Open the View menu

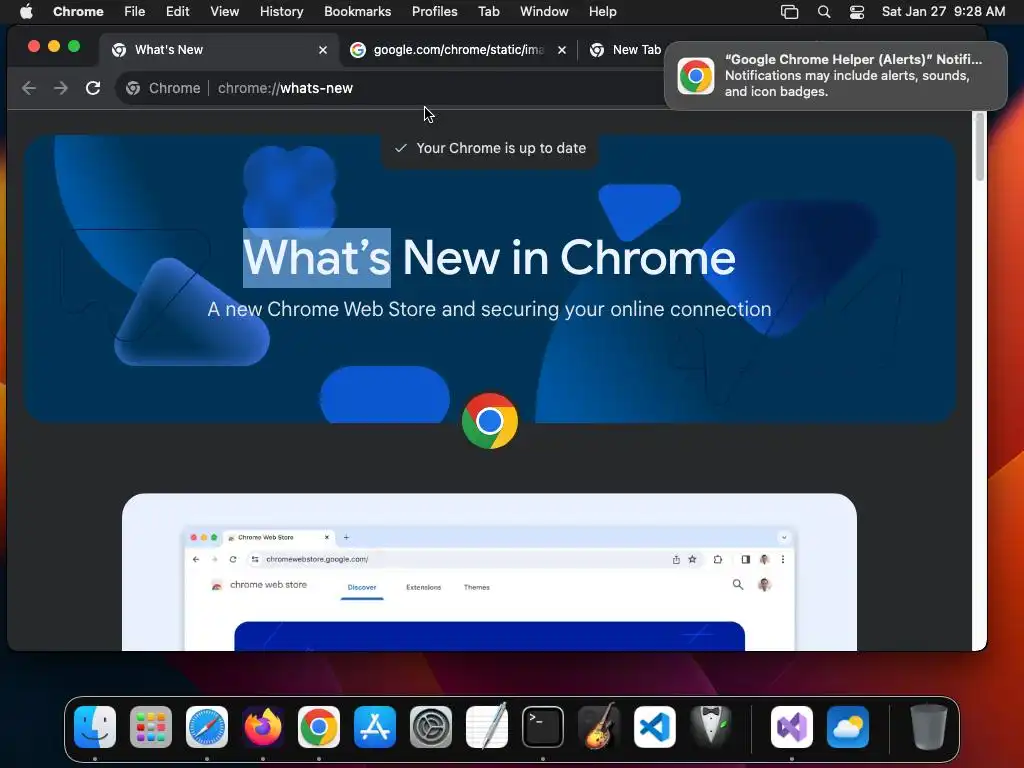tap(224, 11)
